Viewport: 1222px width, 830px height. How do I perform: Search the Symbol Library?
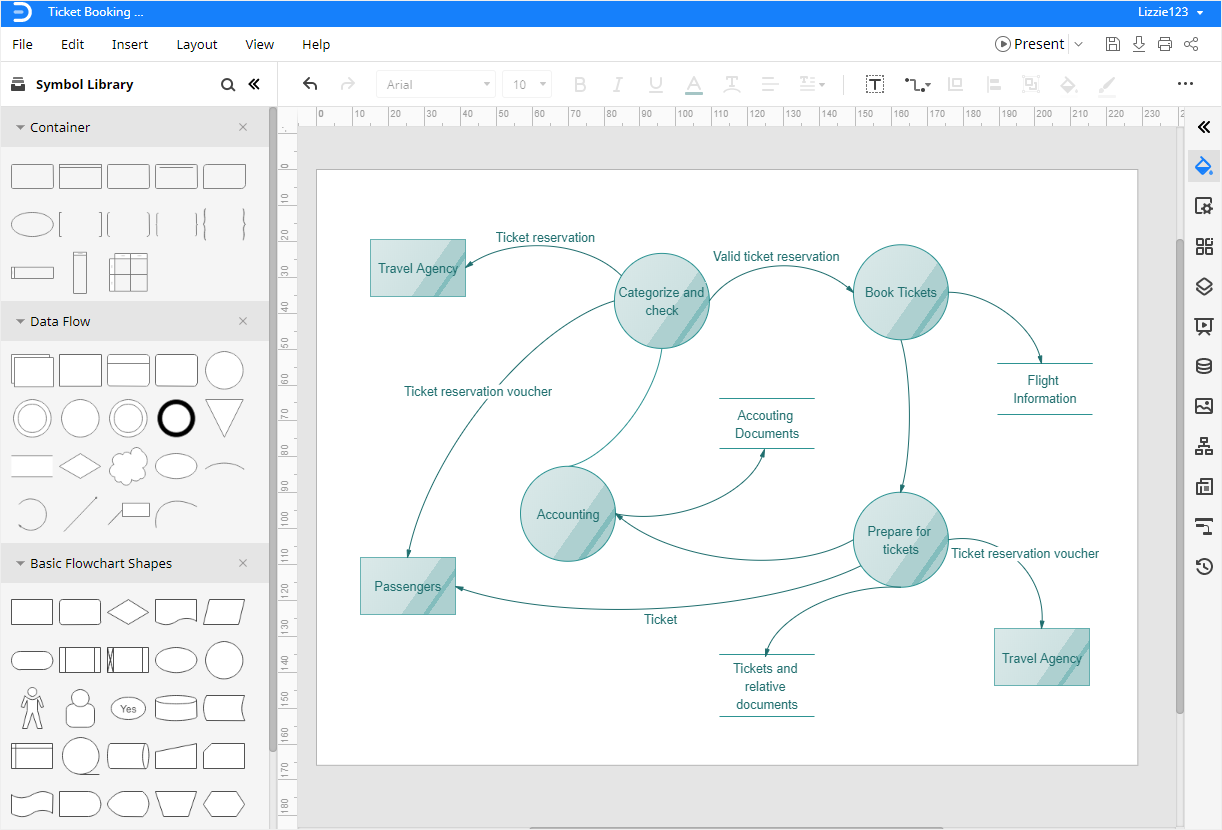pyautogui.click(x=228, y=85)
